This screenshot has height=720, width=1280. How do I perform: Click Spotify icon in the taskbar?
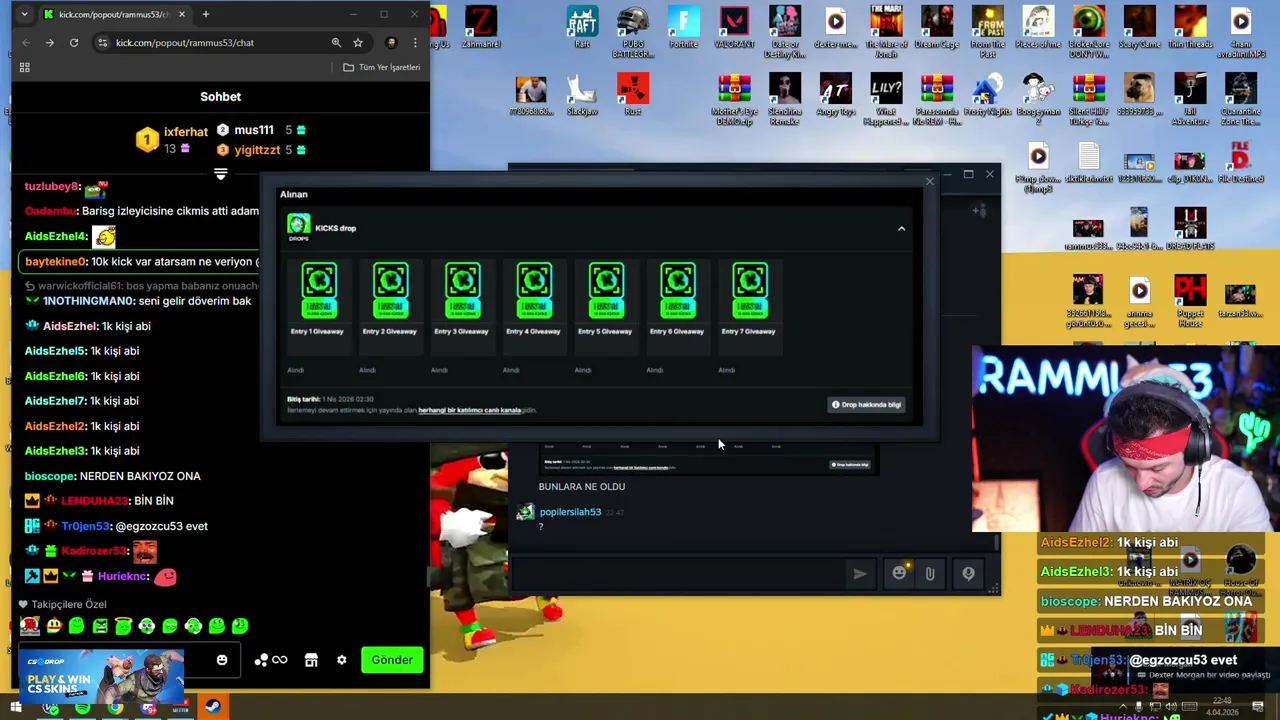click(x=82, y=708)
